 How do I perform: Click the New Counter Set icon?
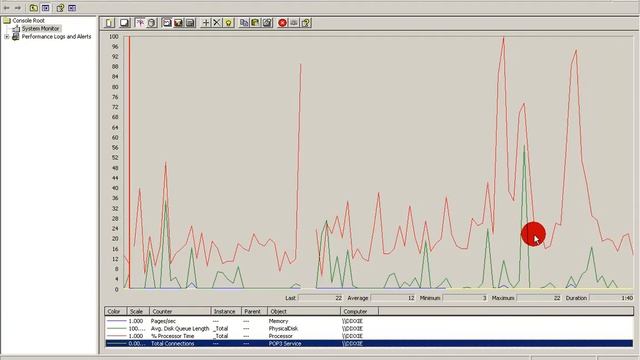click(x=110, y=23)
